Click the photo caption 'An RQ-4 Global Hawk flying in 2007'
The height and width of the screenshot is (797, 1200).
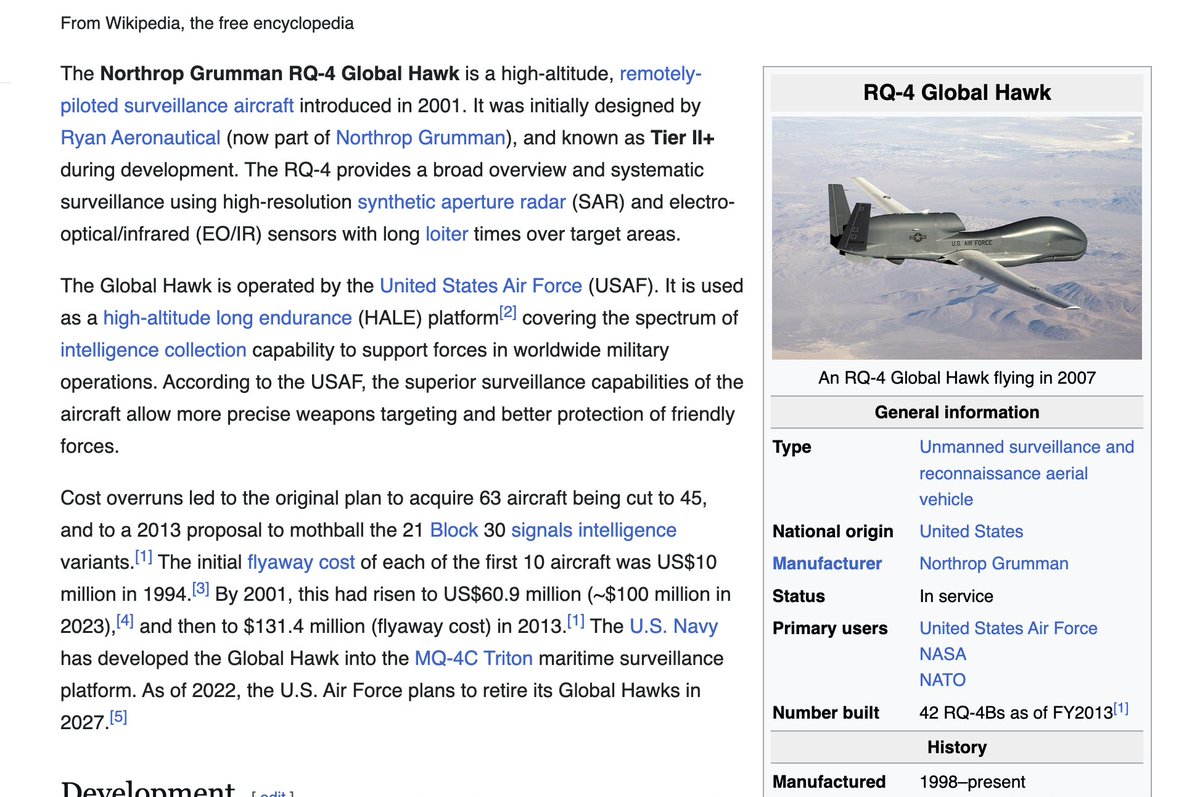point(957,377)
